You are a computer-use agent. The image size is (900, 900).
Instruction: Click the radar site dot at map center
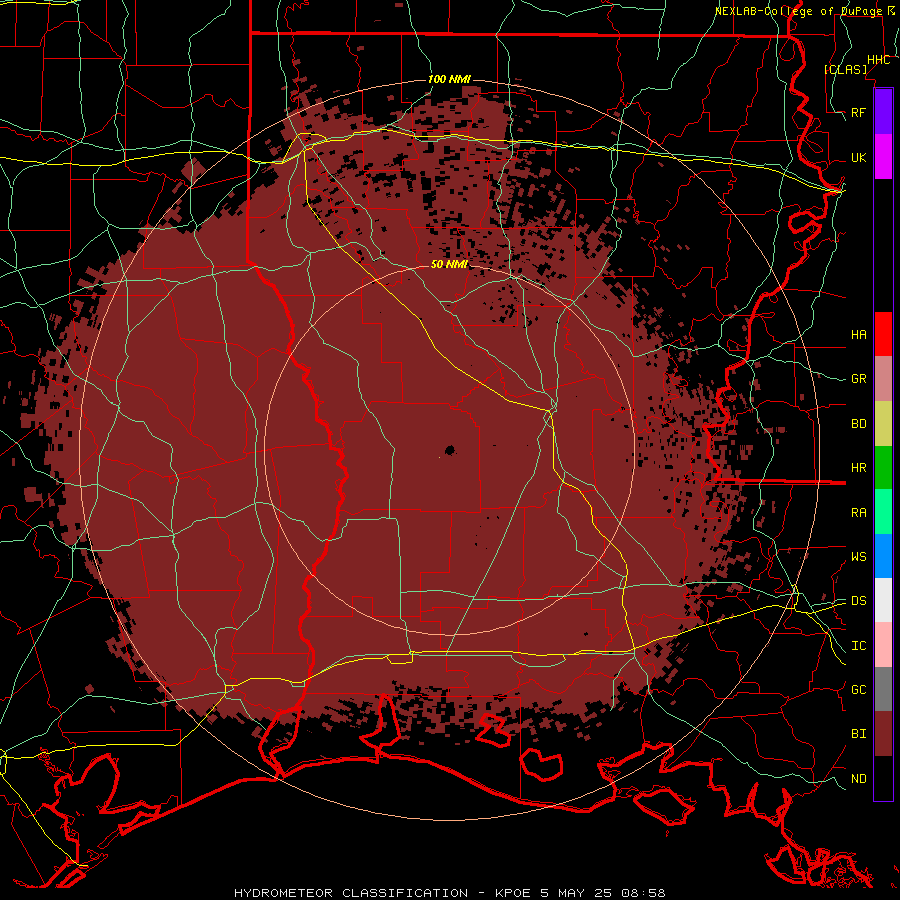pos(449,450)
